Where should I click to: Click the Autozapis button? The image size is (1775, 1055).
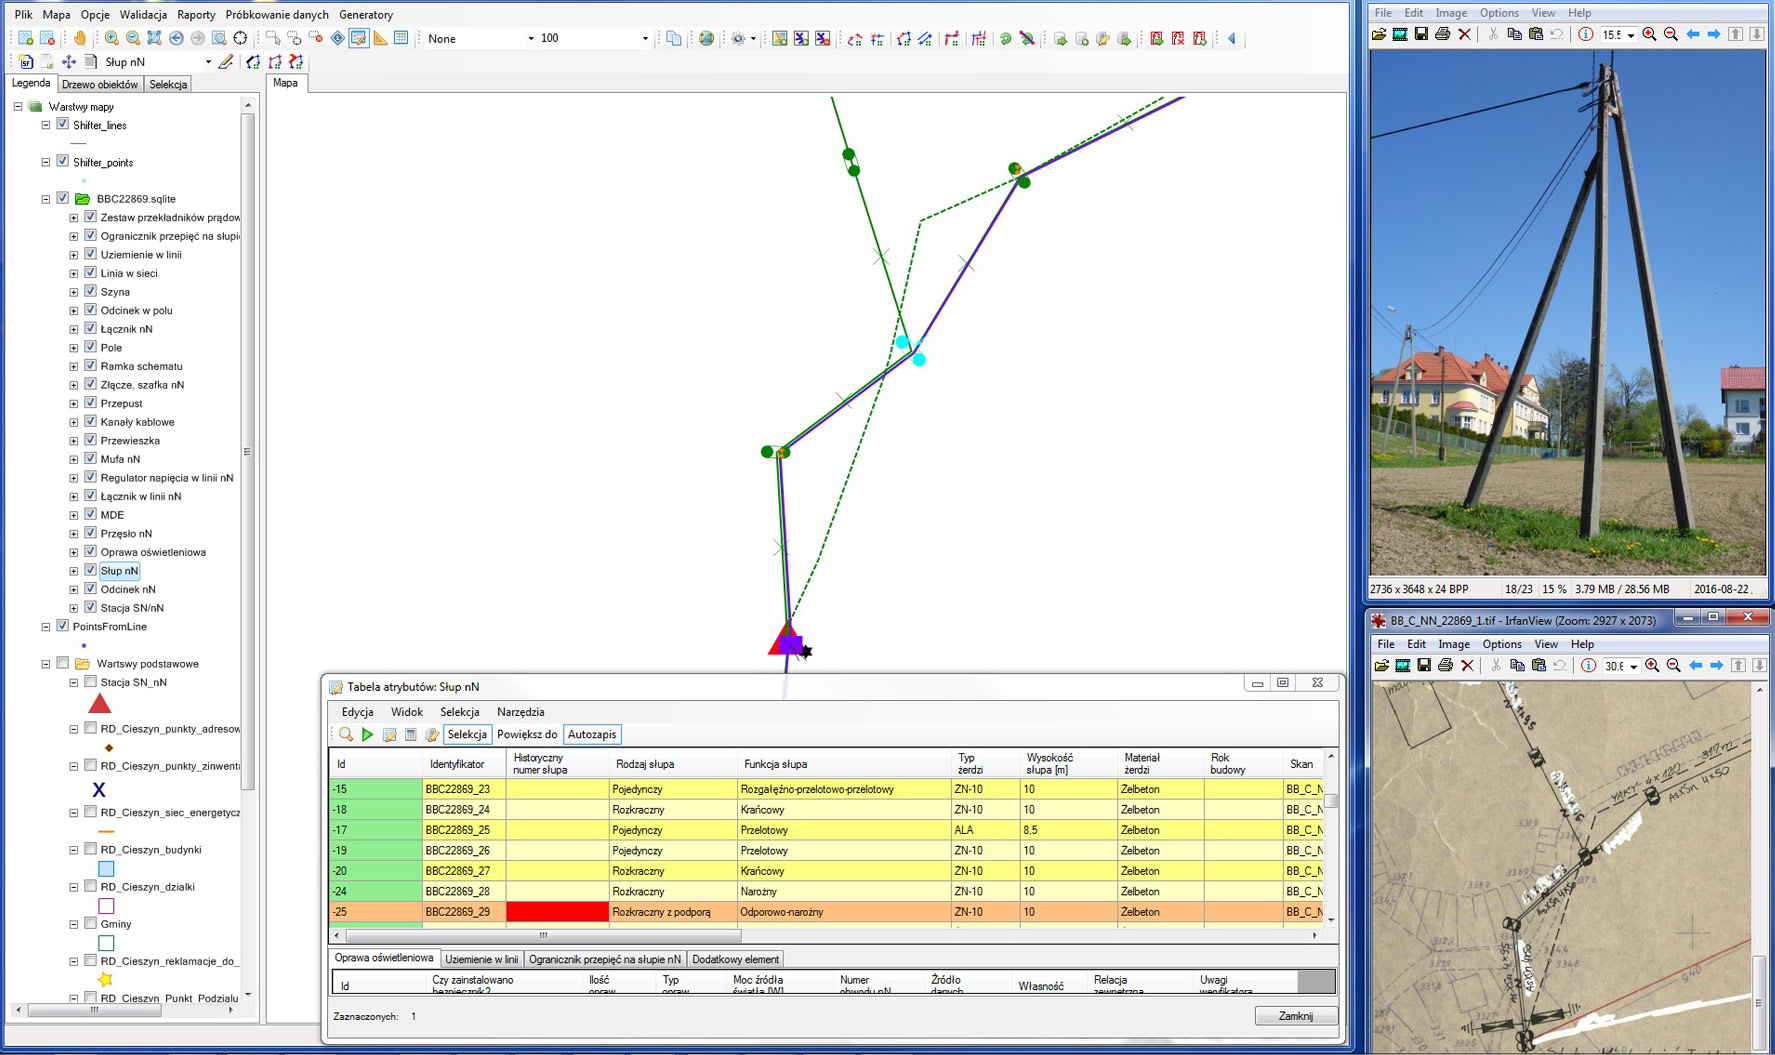pos(592,734)
